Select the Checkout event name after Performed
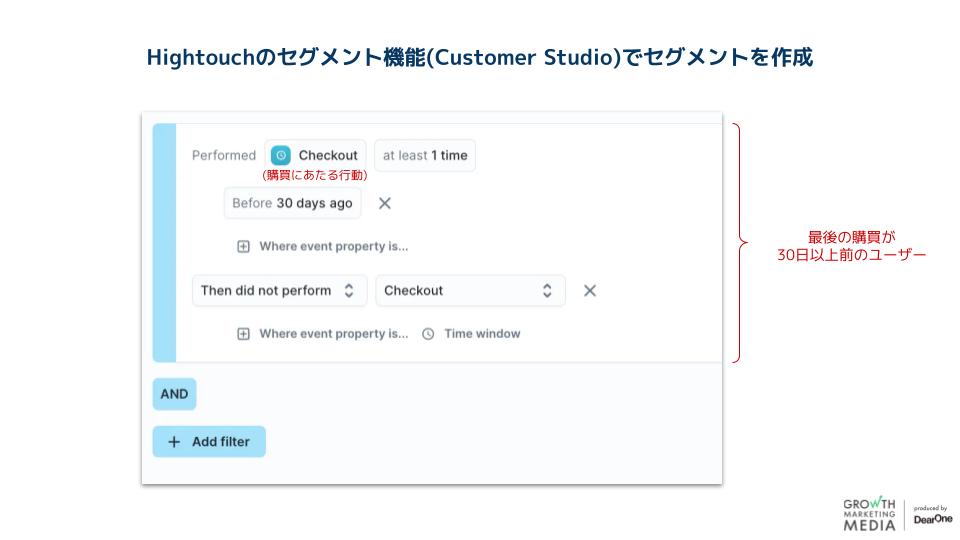 (x=327, y=155)
